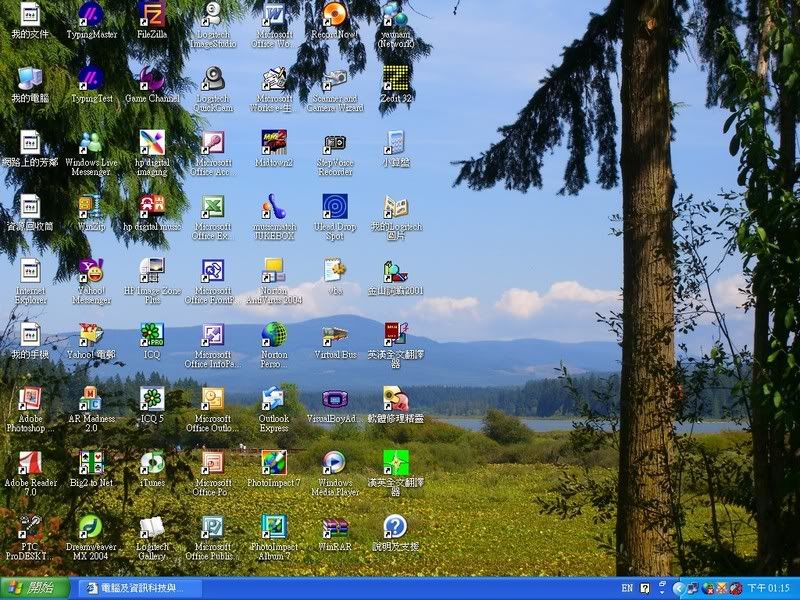Open the 開始 Start menu
This screenshot has width=800, height=600.
click(x=35, y=588)
